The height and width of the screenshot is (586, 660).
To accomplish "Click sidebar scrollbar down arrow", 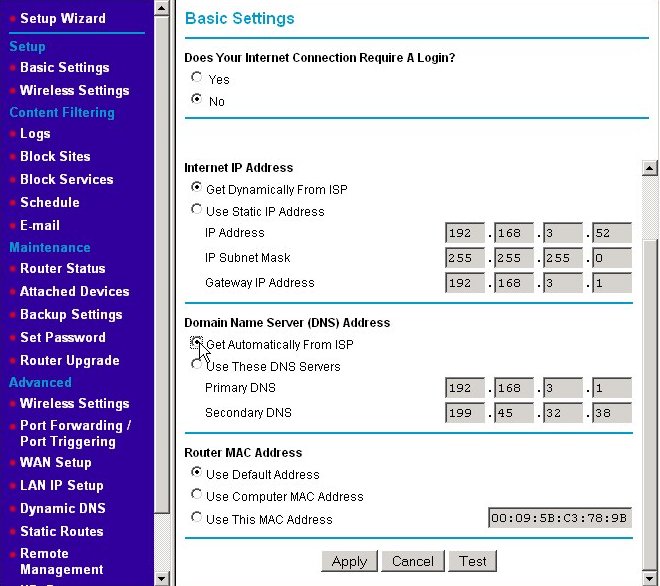I will pyautogui.click(x=162, y=578).
